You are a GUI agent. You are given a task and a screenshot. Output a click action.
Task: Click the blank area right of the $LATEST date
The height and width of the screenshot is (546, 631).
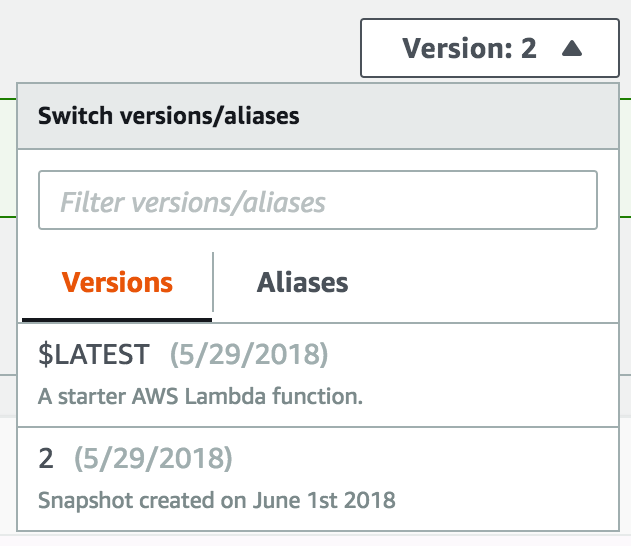470,354
